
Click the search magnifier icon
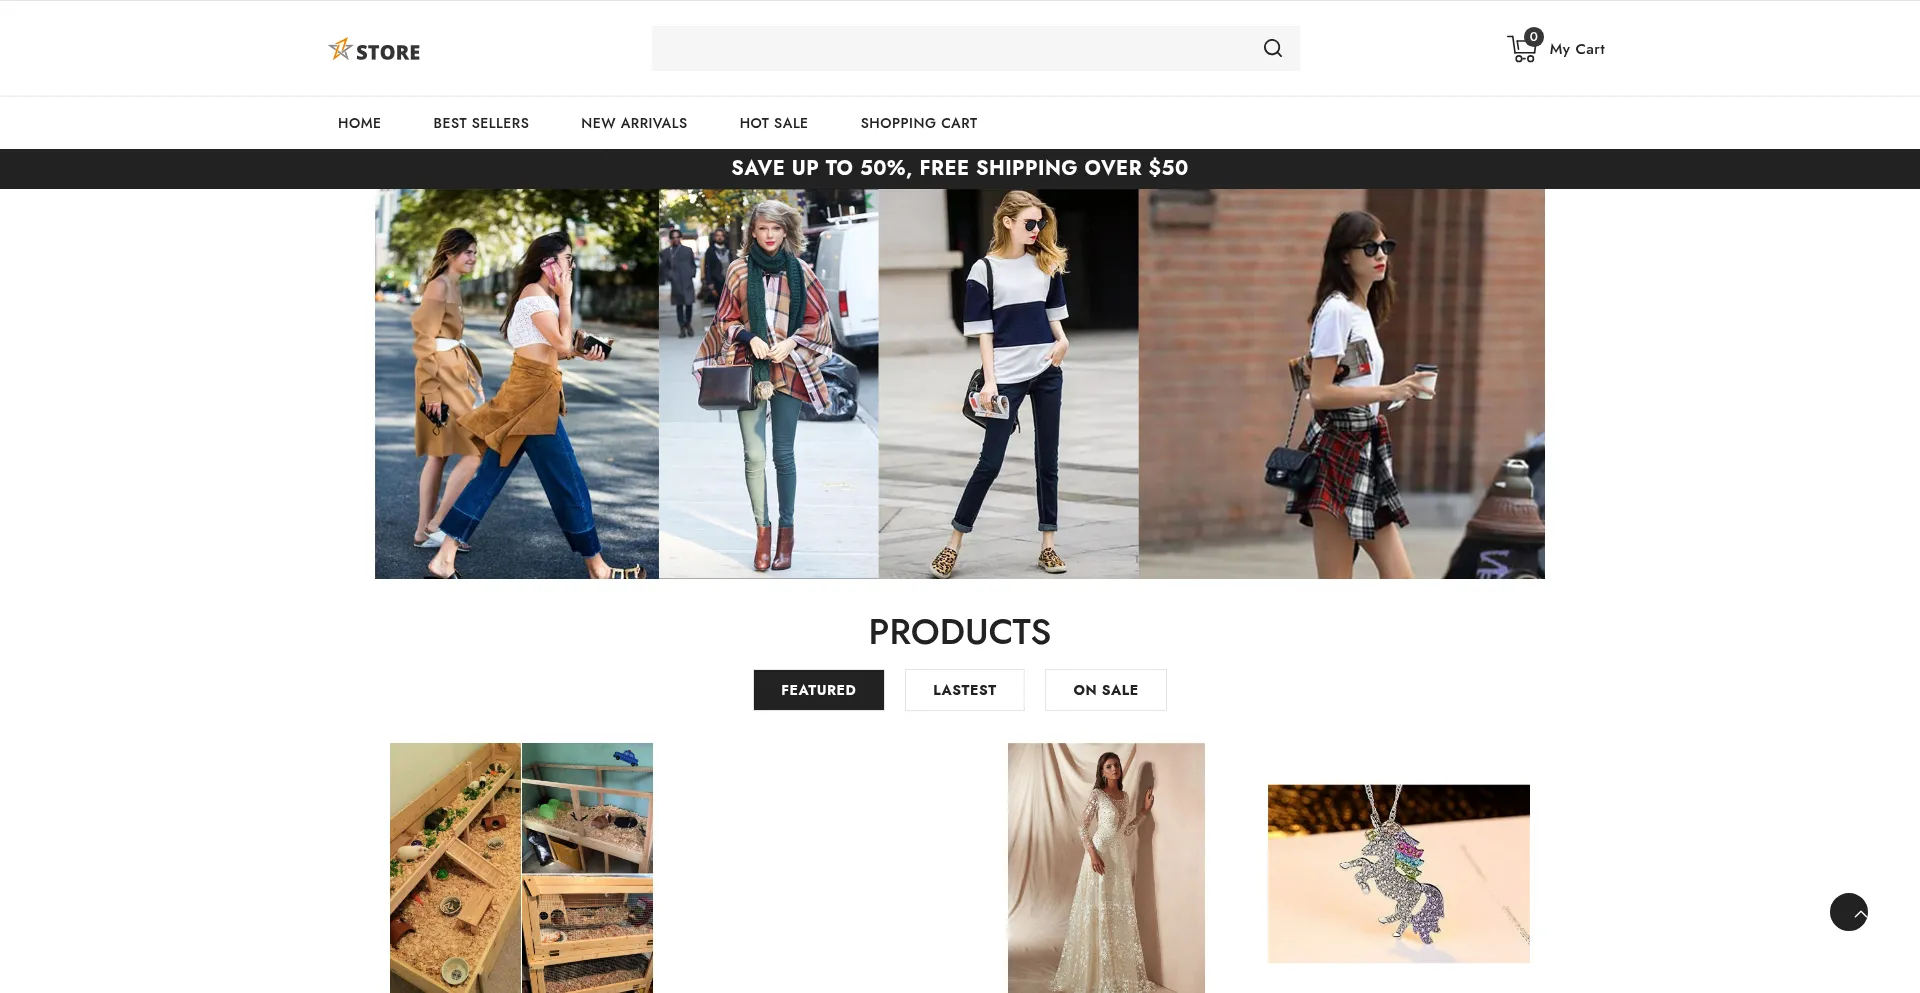[1272, 48]
